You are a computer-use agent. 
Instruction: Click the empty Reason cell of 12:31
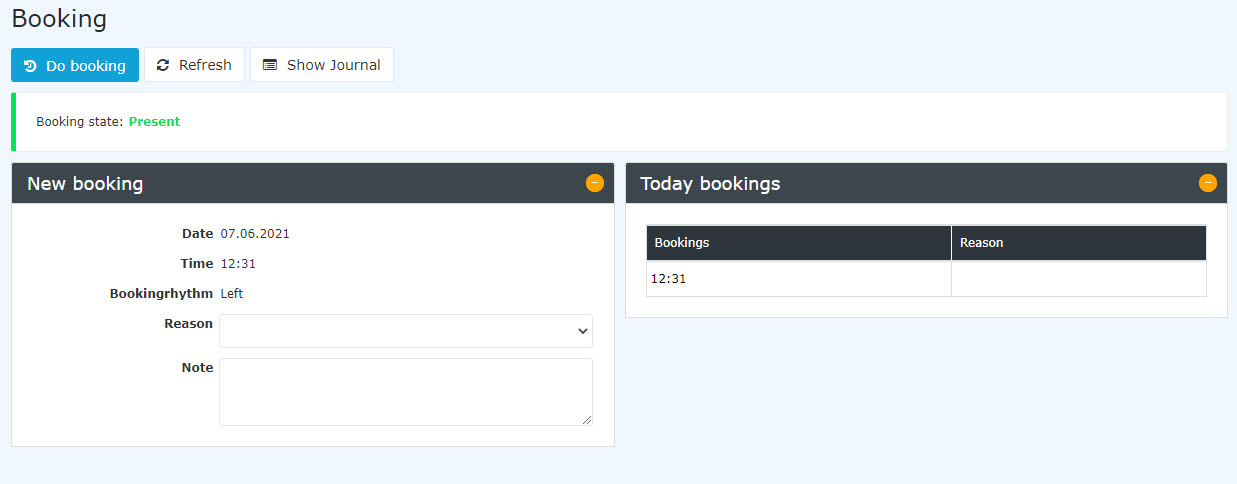pos(1079,279)
